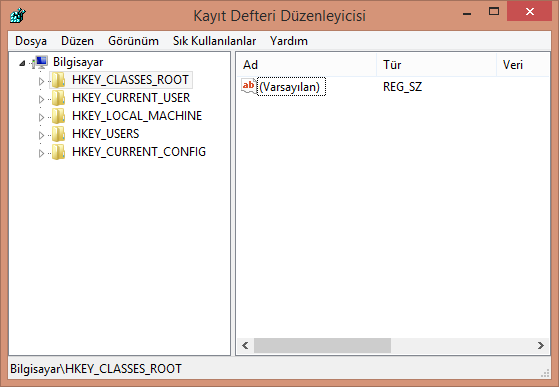Collapse the Bilgisayar root node

click(22, 63)
